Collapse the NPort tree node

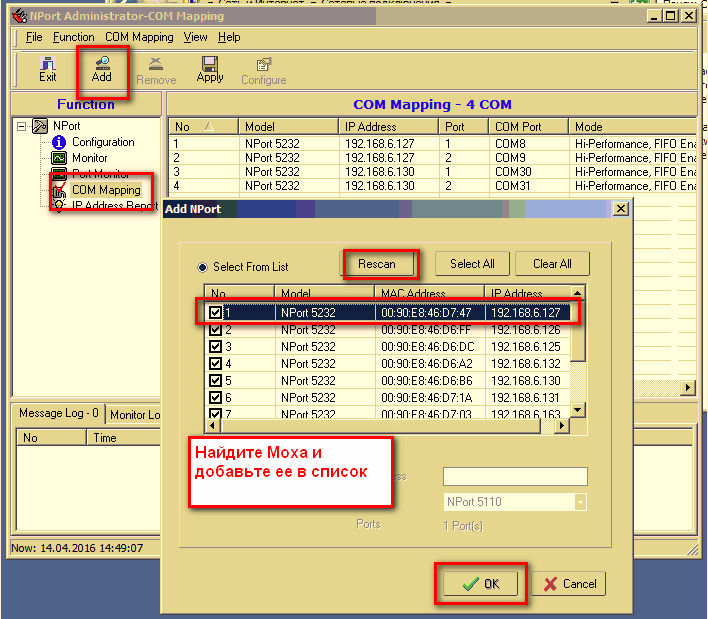click(23, 127)
